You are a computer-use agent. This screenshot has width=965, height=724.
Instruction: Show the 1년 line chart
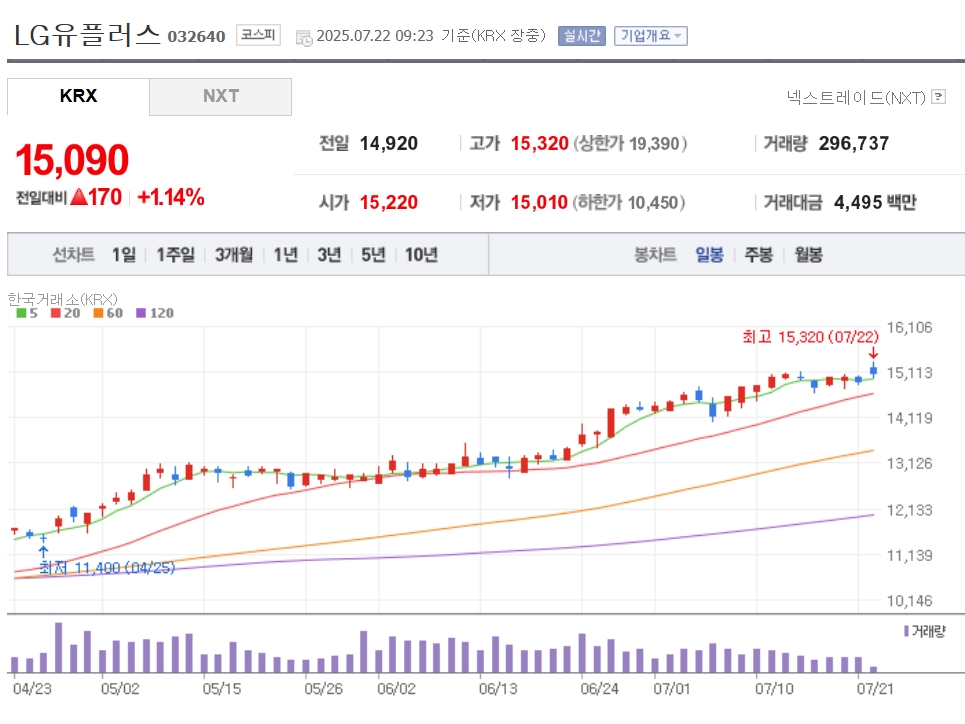[286, 254]
